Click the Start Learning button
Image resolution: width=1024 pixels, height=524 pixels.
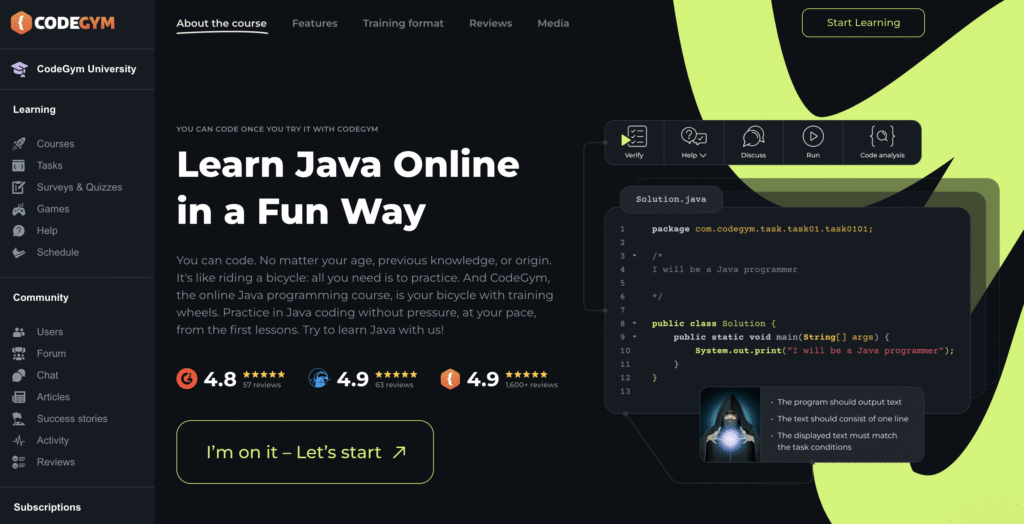863,23
